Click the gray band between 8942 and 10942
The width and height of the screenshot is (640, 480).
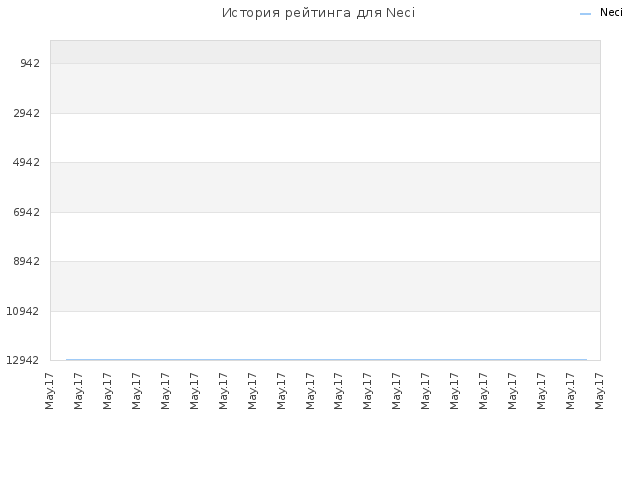pos(325,286)
